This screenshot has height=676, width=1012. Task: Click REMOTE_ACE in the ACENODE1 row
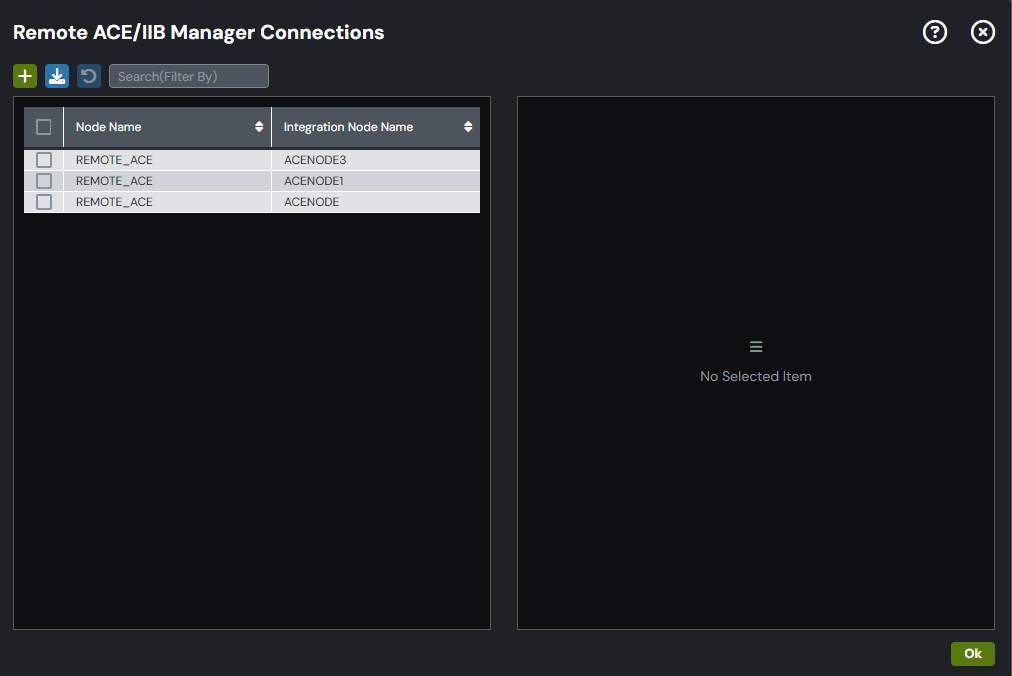pos(114,181)
